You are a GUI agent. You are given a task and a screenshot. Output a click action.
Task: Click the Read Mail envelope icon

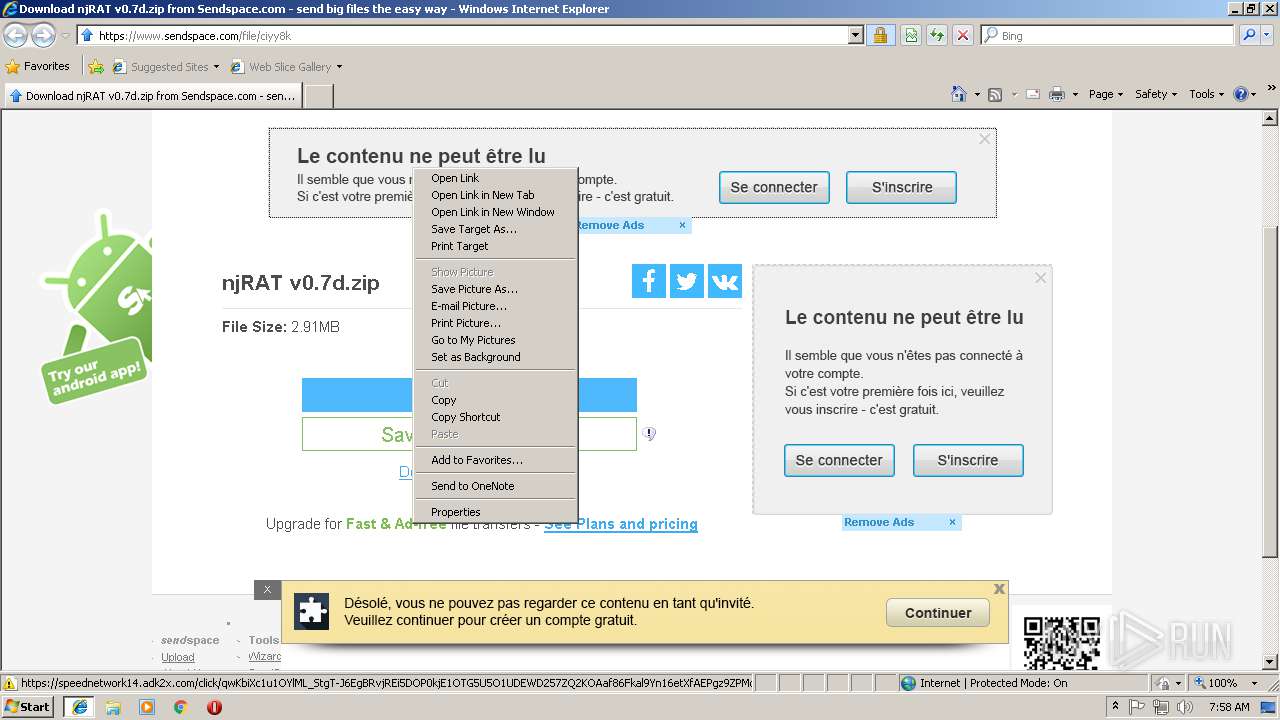[x=1032, y=94]
